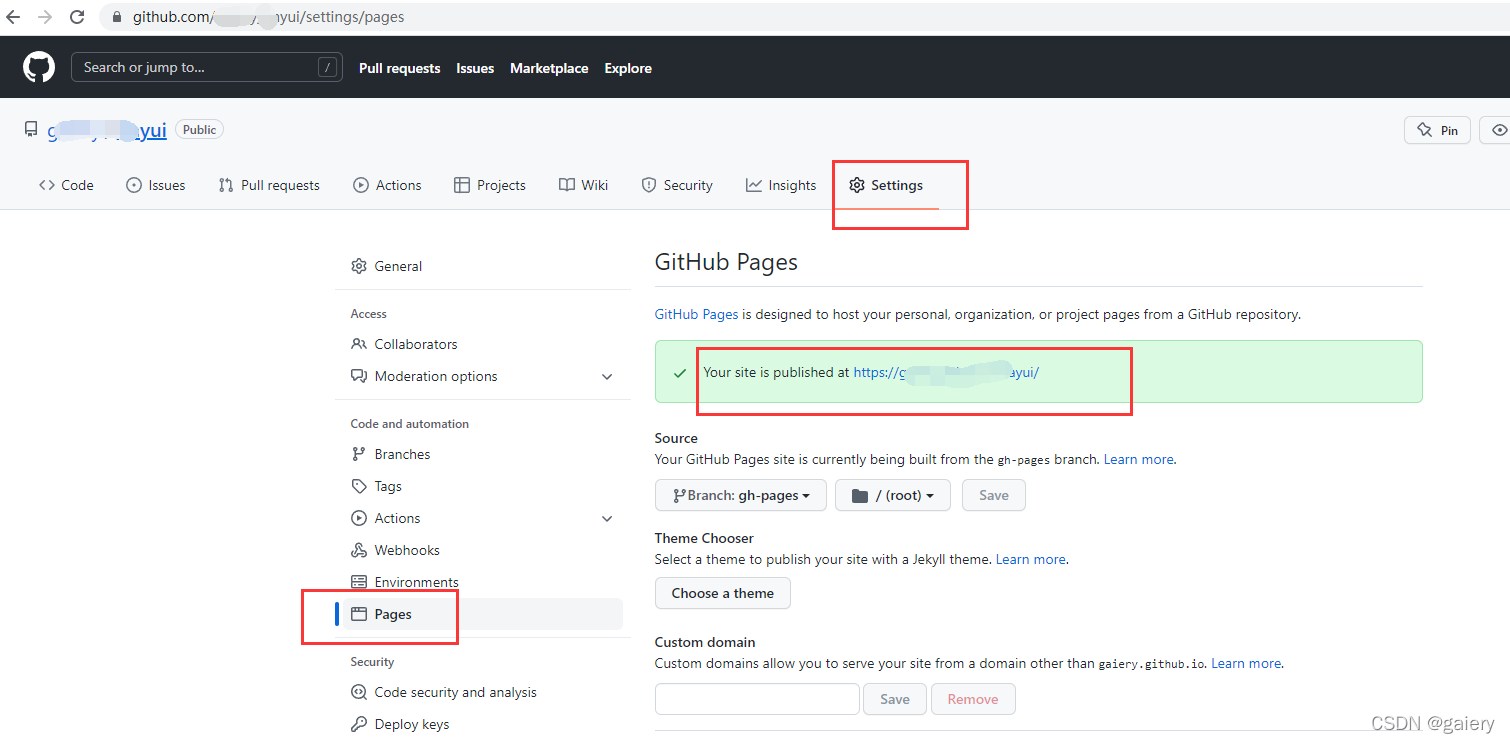The height and width of the screenshot is (743, 1510).
Task: Click the slash shortcut icon in the search box
Action: 327,67
